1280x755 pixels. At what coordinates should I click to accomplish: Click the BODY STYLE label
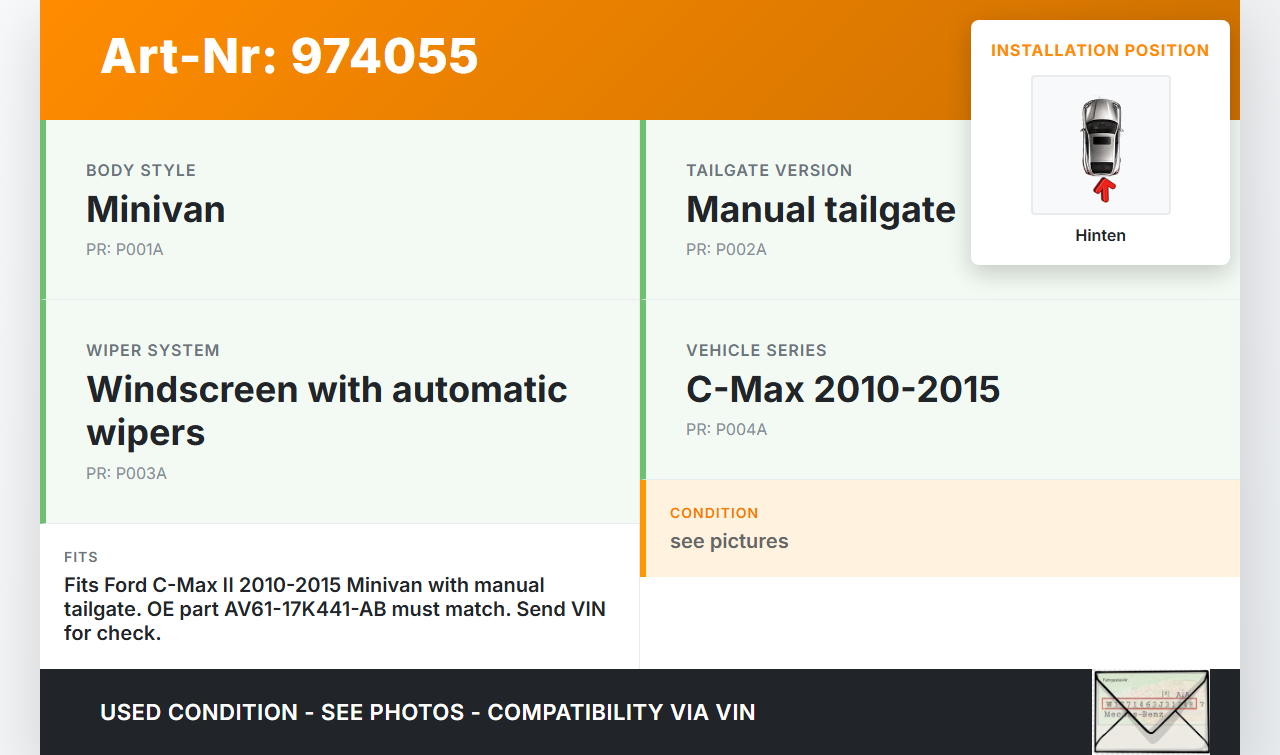point(141,170)
